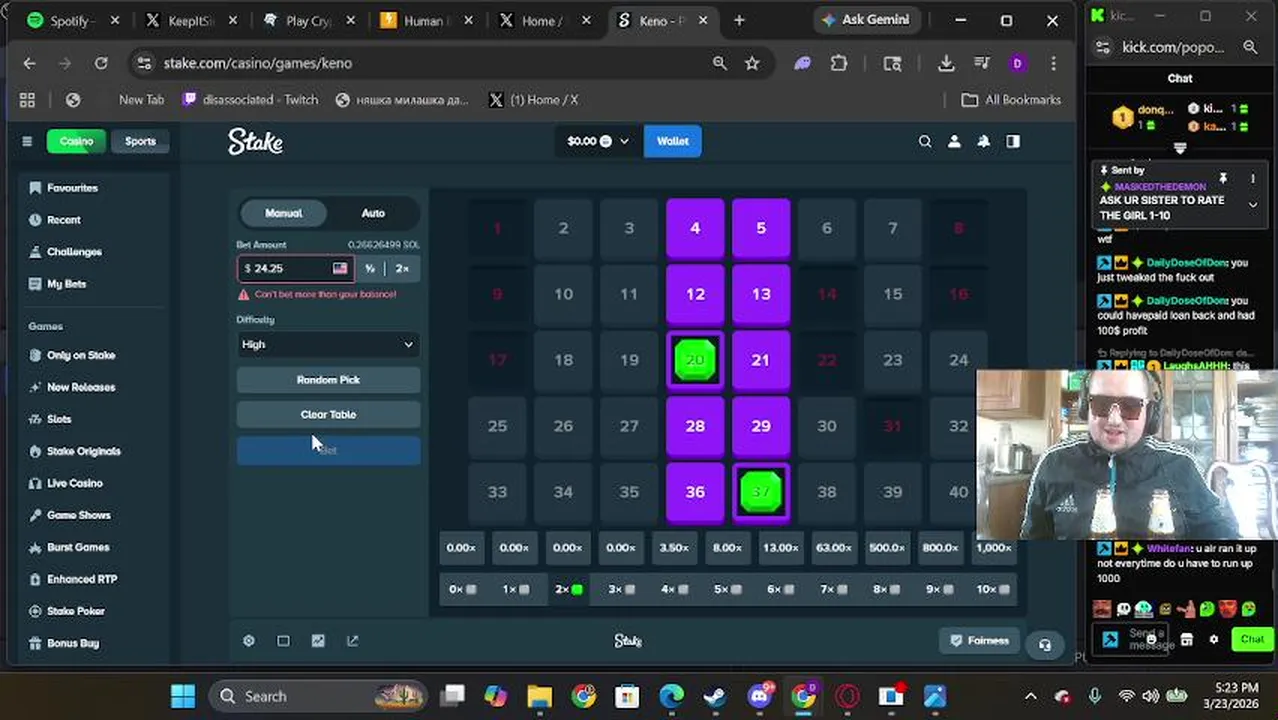Expand the pinned Kick message chevron
The width and height of the screenshot is (1278, 720).
coord(1252,205)
